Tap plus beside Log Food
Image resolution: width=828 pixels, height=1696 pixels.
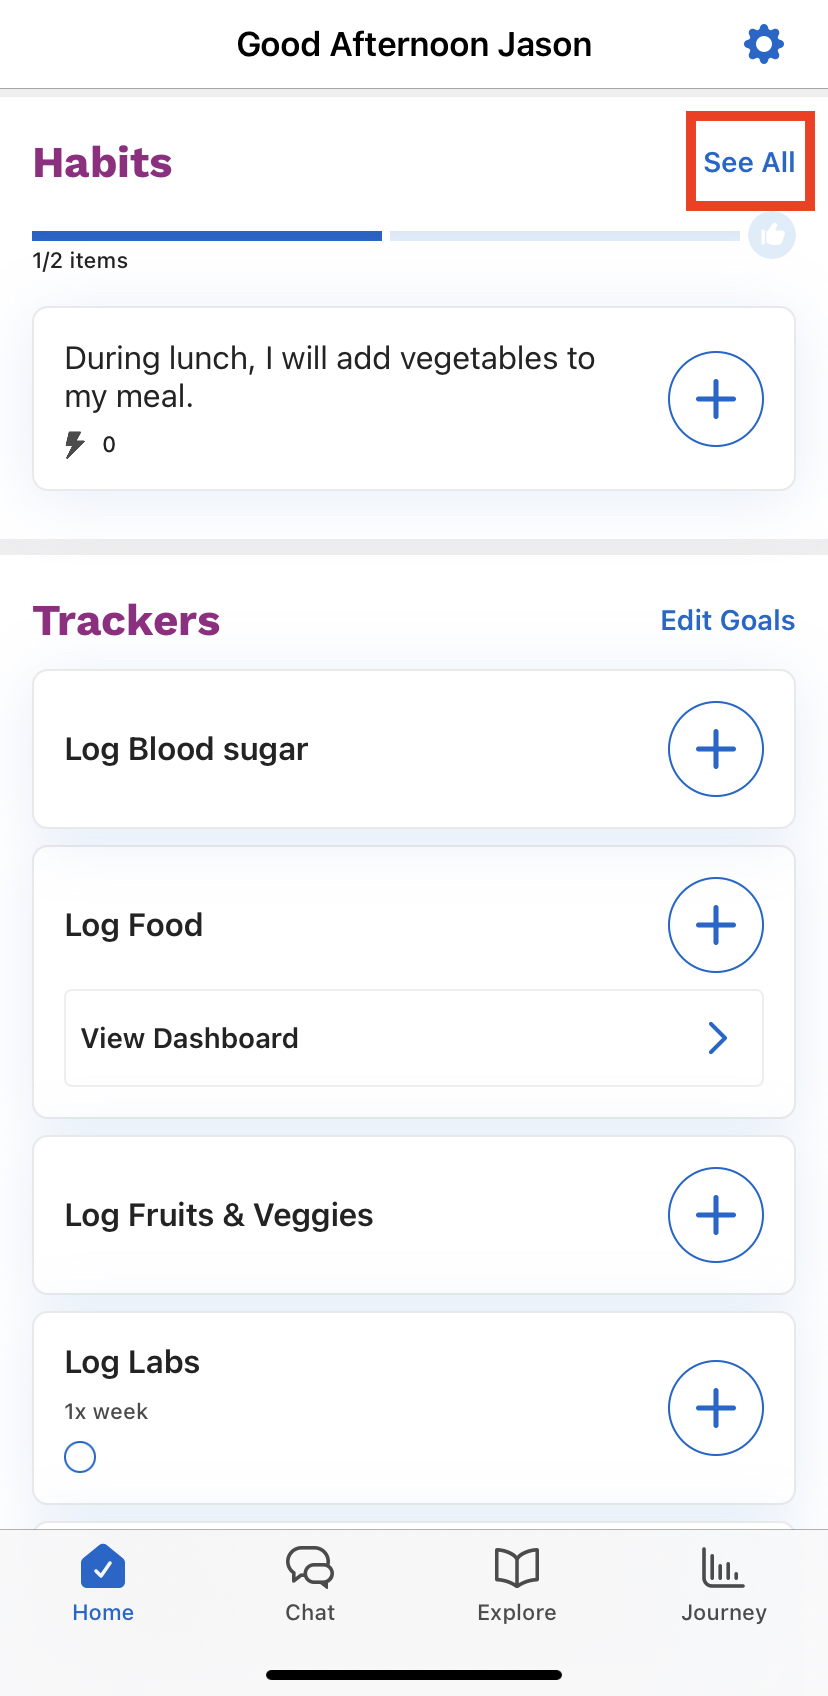click(716, 925)
